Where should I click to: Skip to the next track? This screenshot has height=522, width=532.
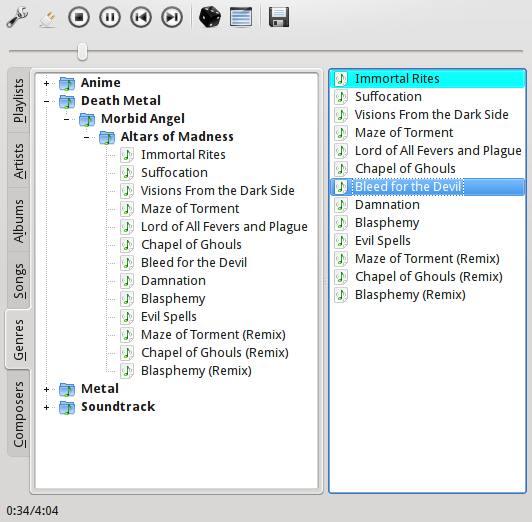[x=172, y=17]
